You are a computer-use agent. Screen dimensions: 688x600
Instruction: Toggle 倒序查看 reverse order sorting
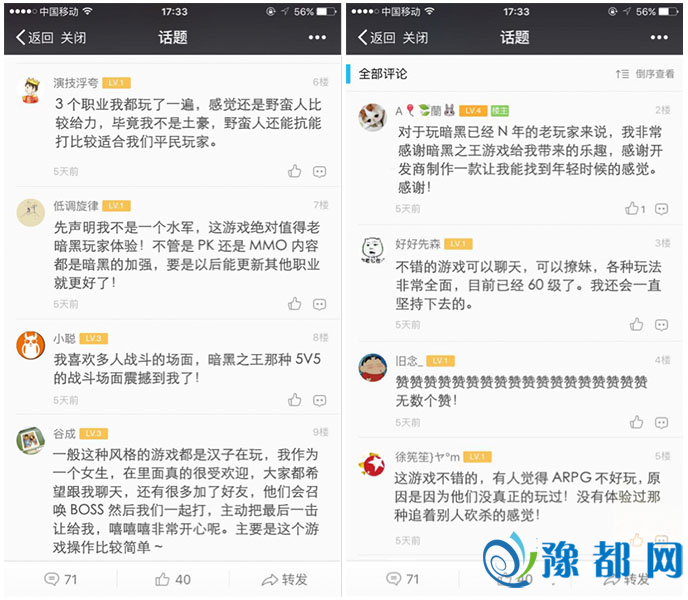coord(645,74)
